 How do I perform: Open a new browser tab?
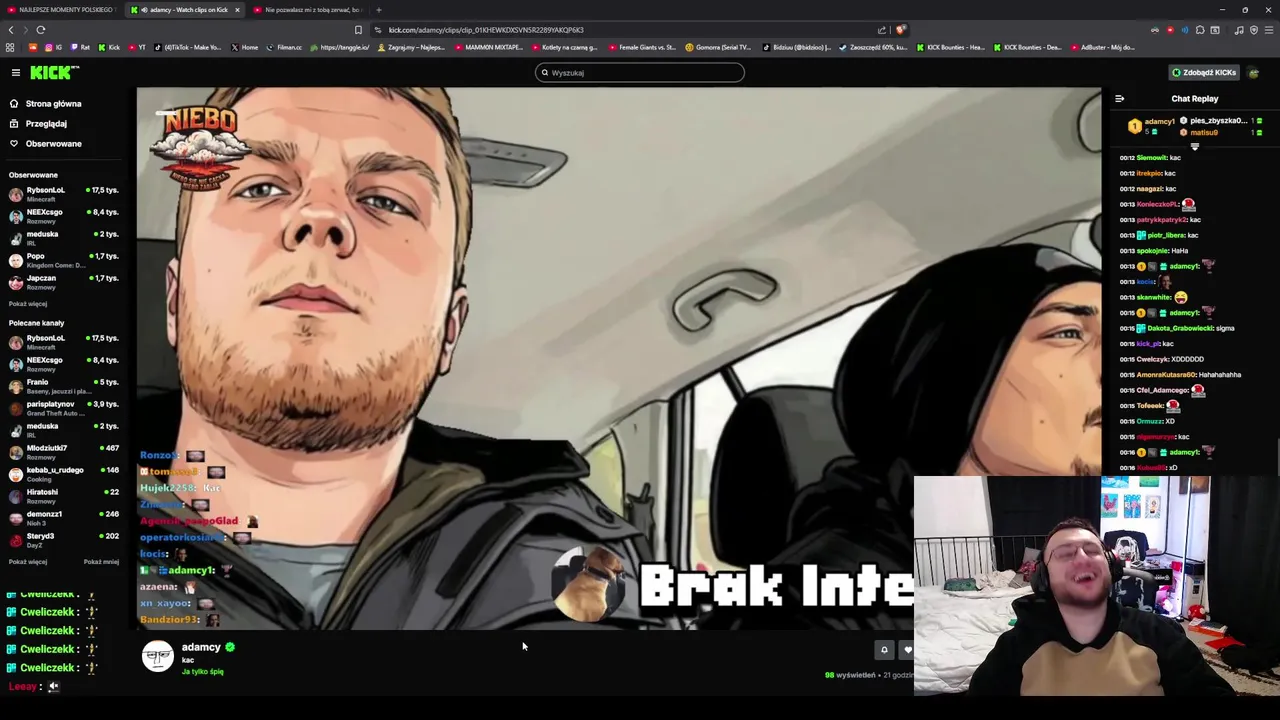tap(379, 10)
